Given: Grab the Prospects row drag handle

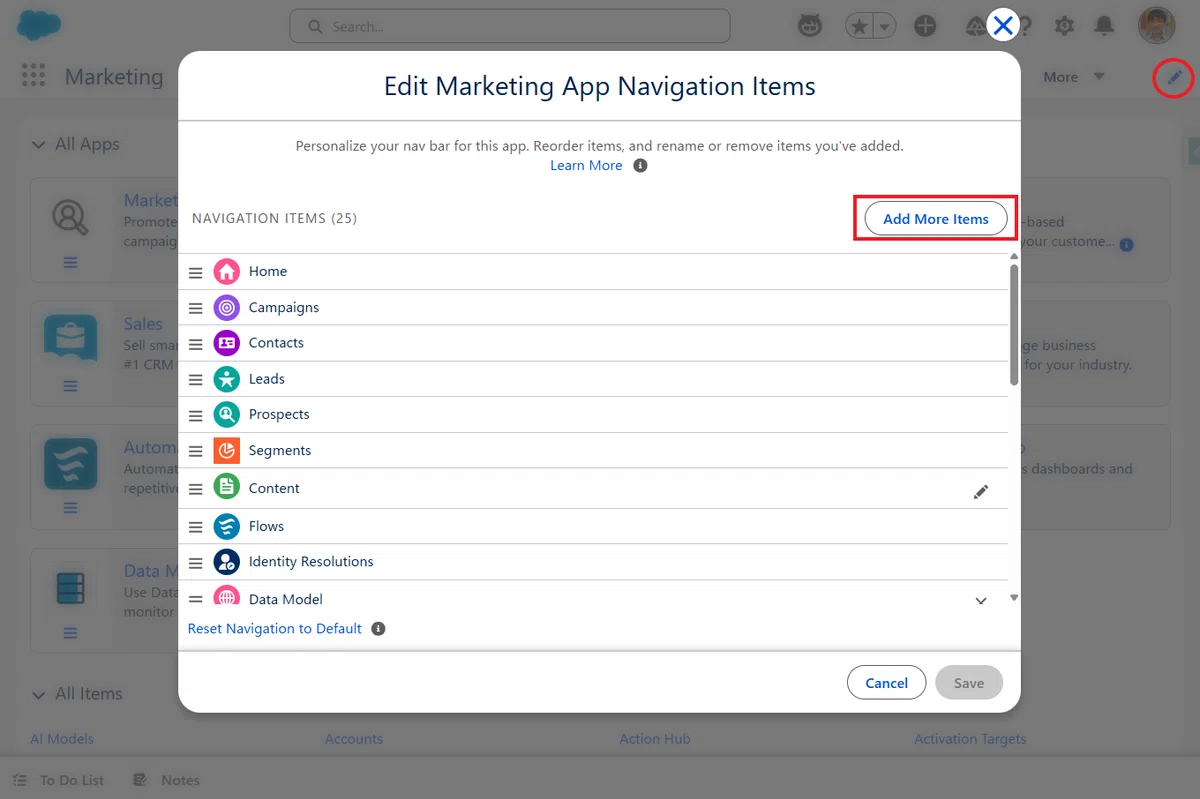Looking at the screenshot, I should [196, 414].
